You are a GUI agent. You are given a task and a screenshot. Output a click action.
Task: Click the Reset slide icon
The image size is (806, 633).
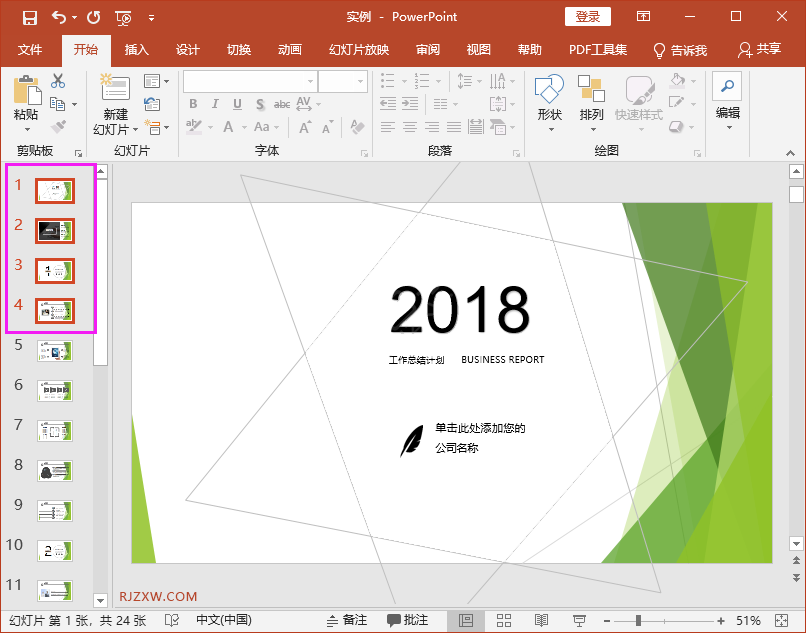(x=152, y=104)
